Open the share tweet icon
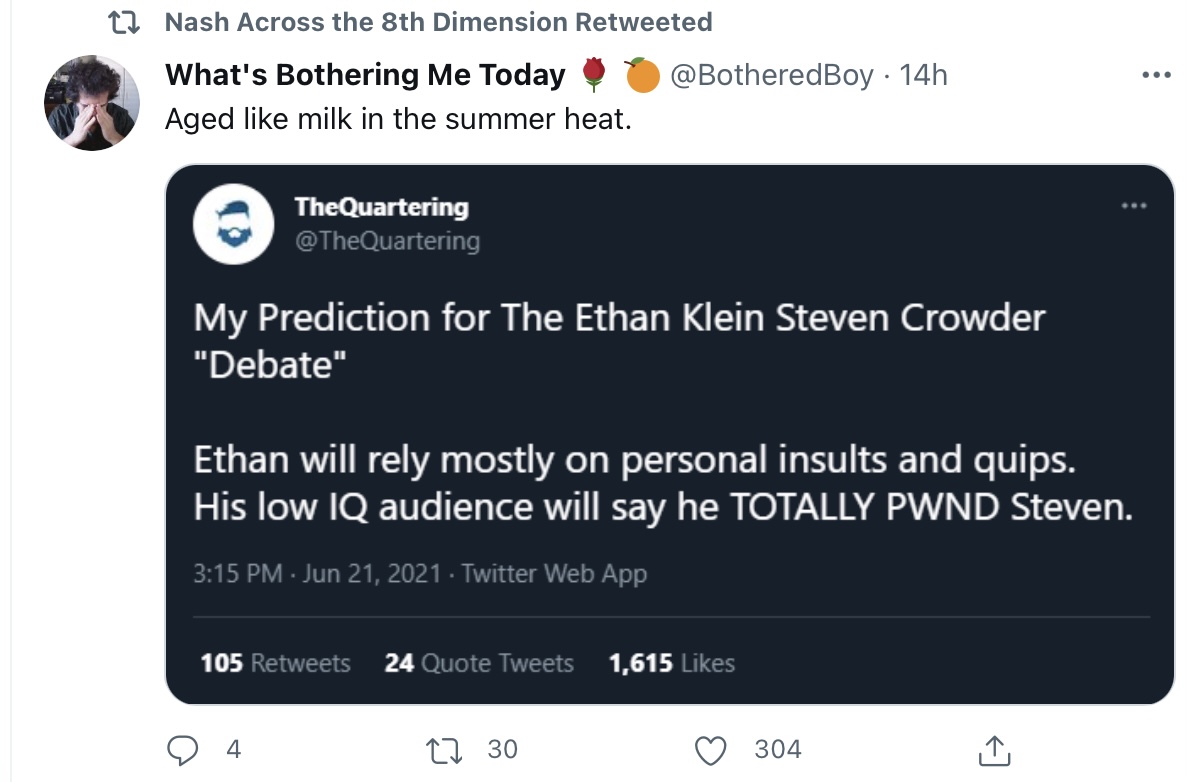Image resolution: width=1187 pixels, height=782 pixels. click(994, 749)
